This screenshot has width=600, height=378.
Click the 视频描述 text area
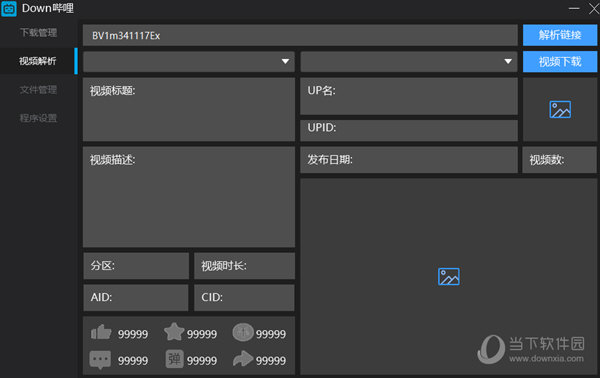point(189,197)
